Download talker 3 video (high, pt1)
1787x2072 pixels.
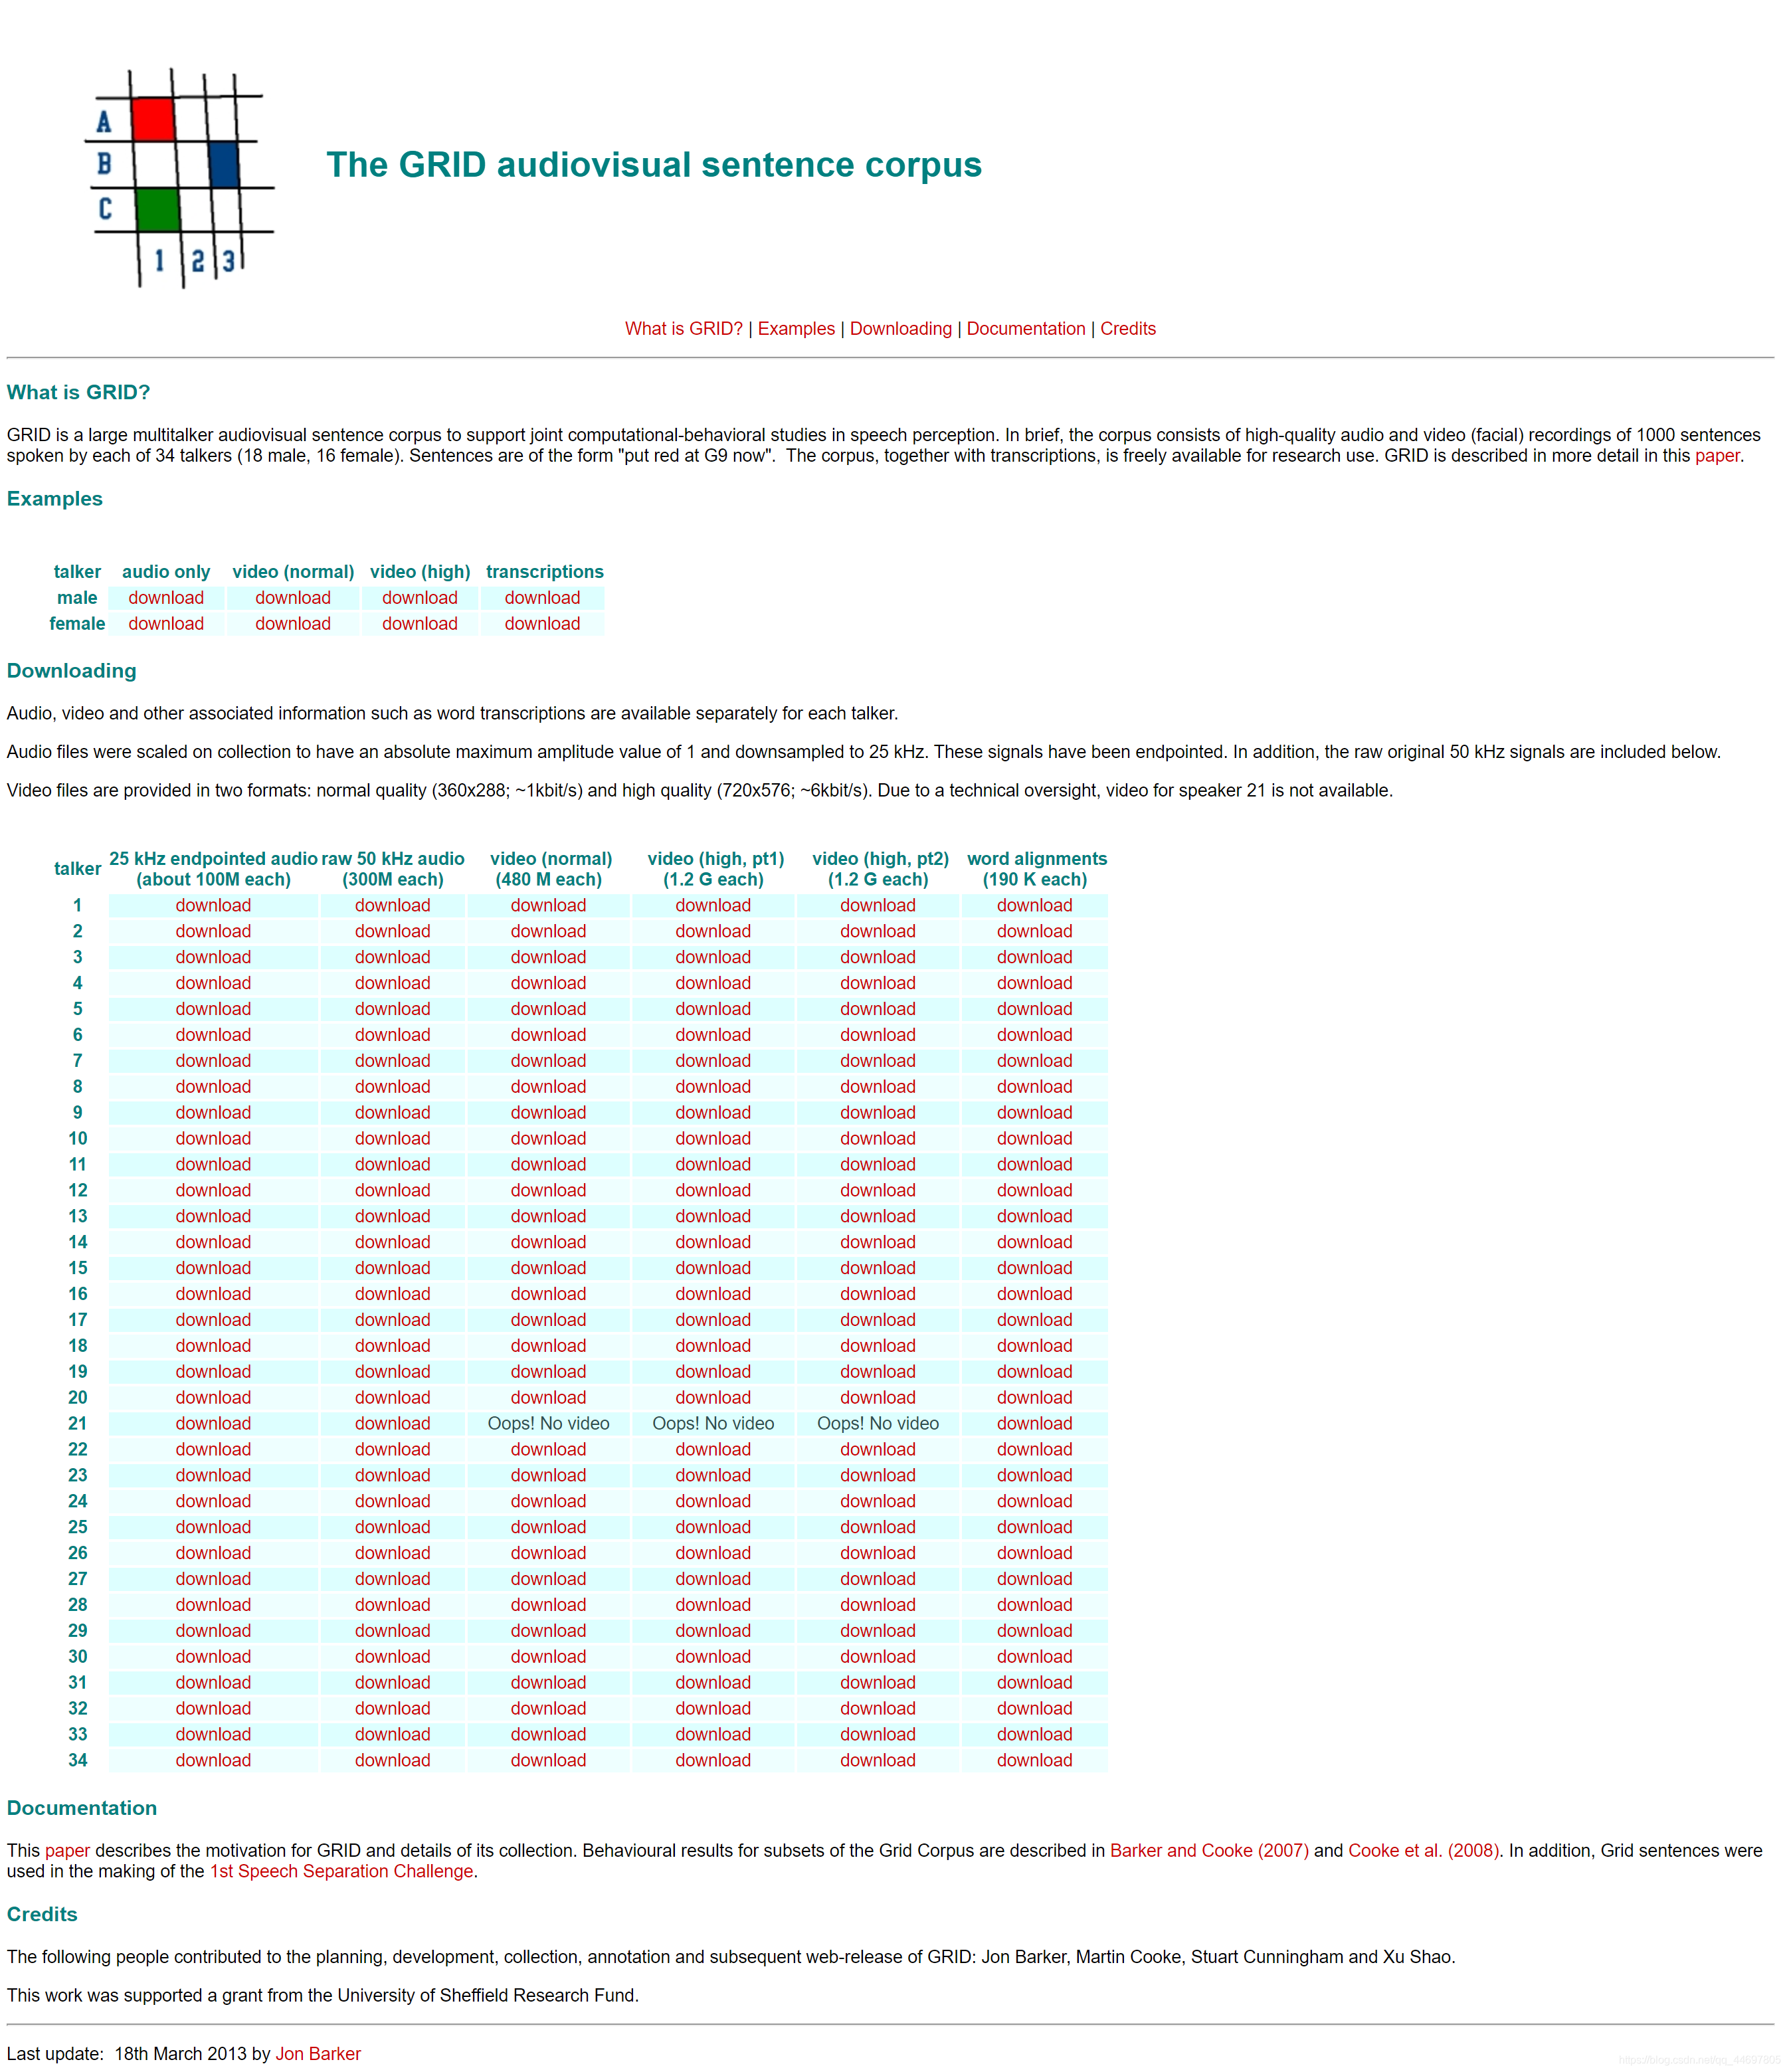[x=713, y=957]
